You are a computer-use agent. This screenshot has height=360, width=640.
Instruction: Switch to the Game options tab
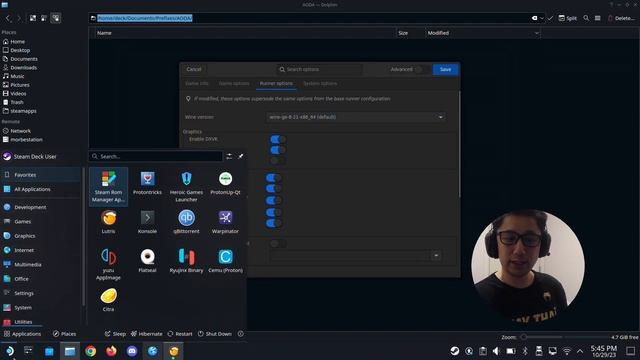point(234,83)
